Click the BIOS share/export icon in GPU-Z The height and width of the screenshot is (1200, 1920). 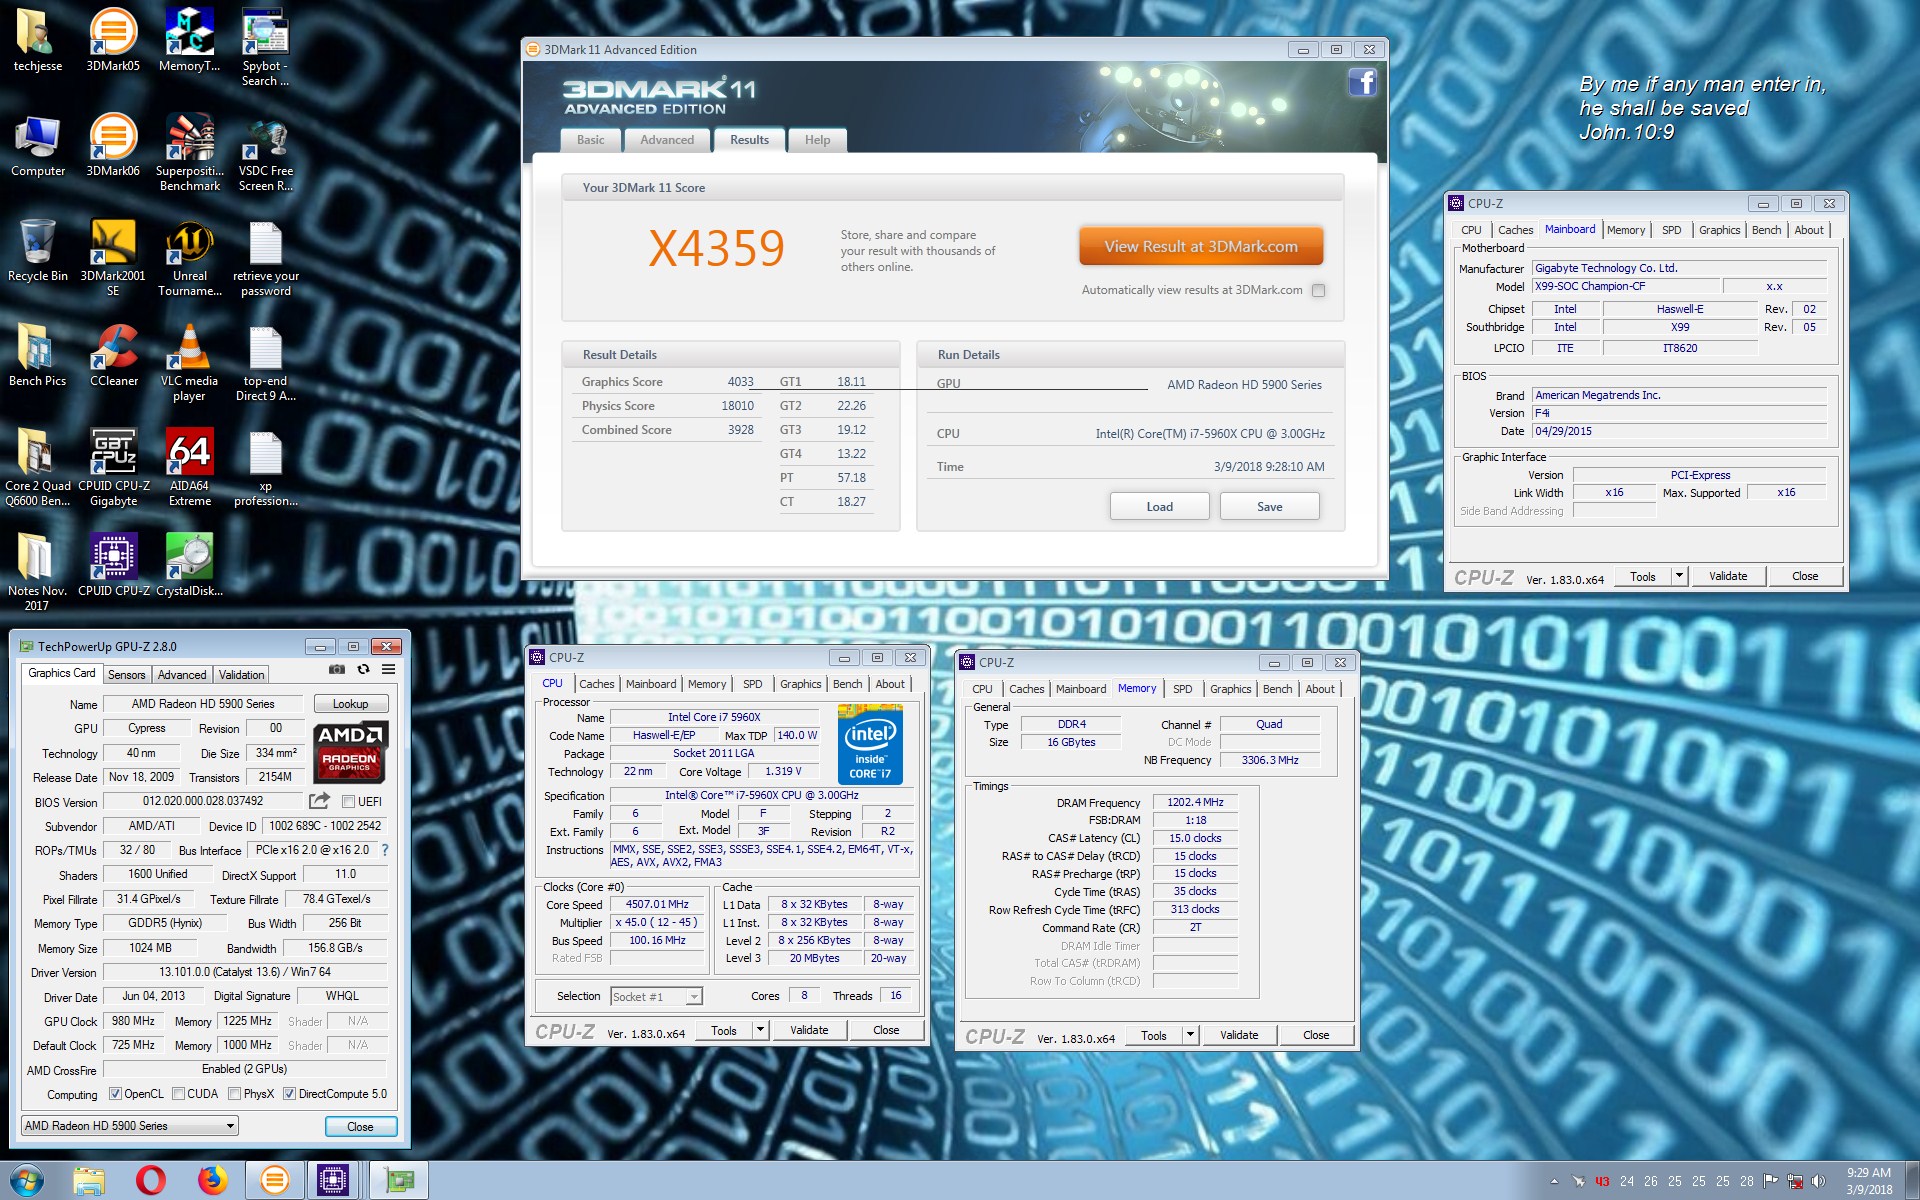click(319, 801)
